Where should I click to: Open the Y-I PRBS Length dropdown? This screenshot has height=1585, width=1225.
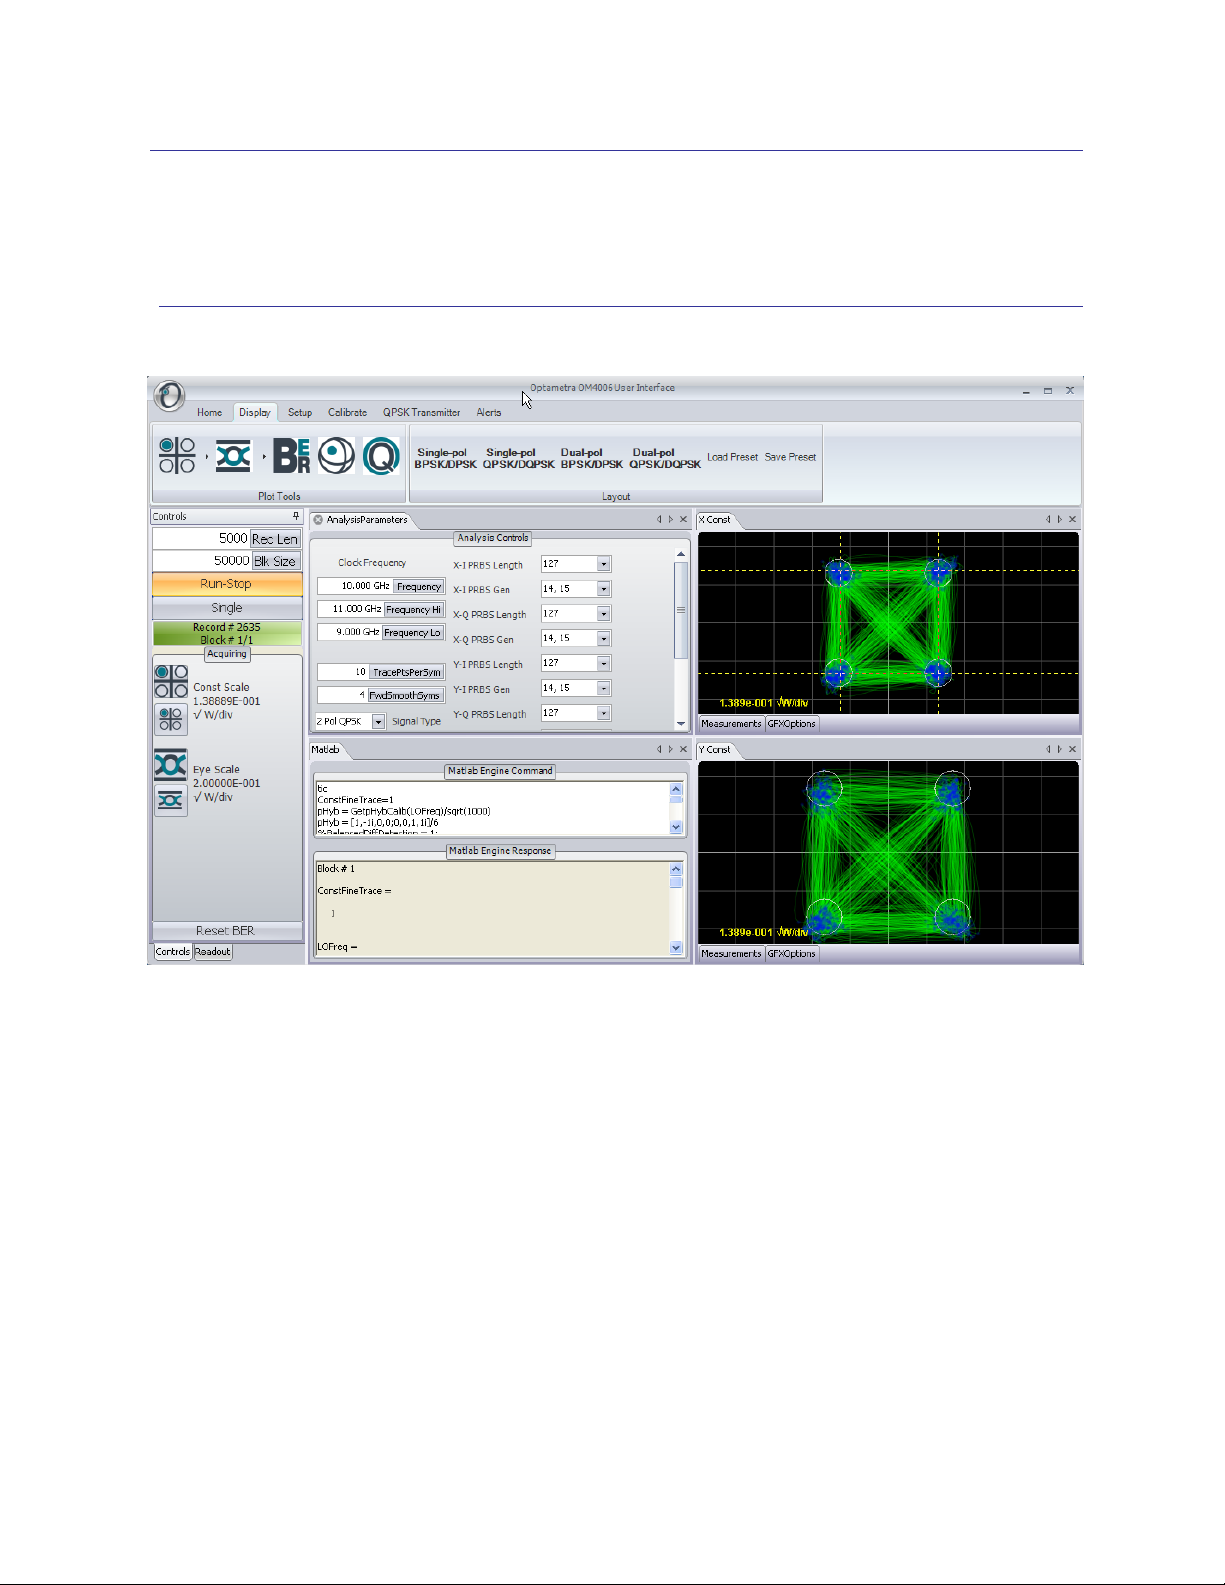604,663
